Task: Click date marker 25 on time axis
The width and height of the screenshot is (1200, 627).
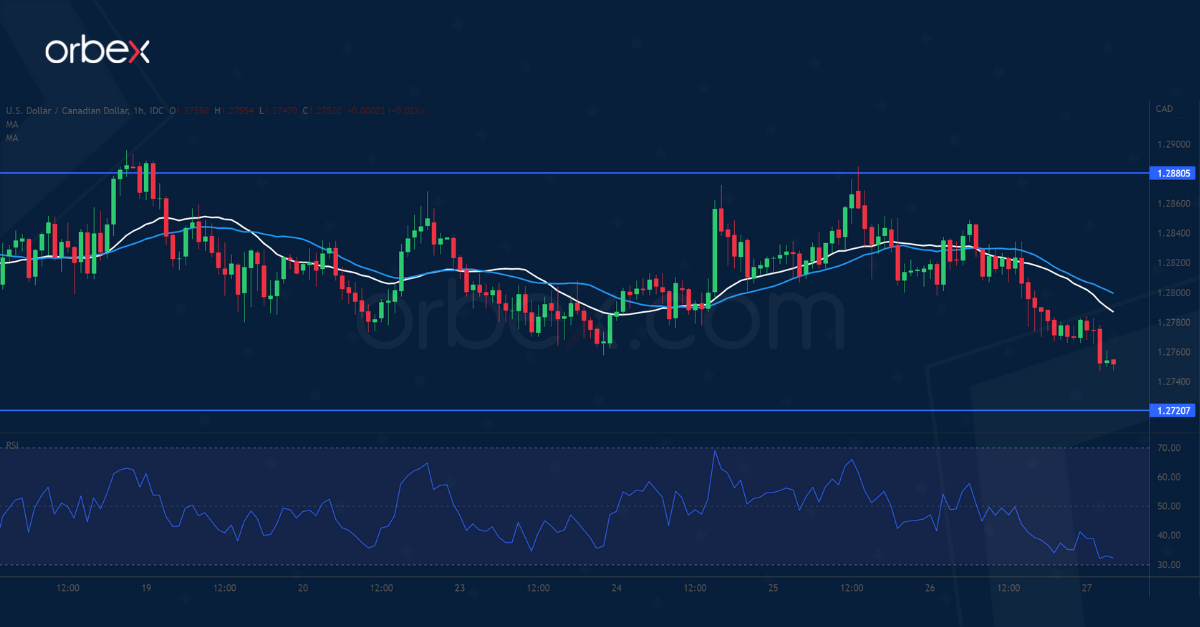Action: 775,589
